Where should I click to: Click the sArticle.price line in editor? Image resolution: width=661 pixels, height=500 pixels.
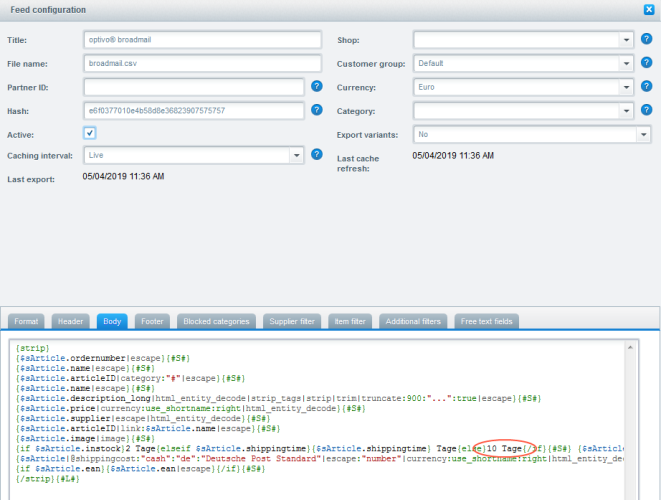point(191,409)
